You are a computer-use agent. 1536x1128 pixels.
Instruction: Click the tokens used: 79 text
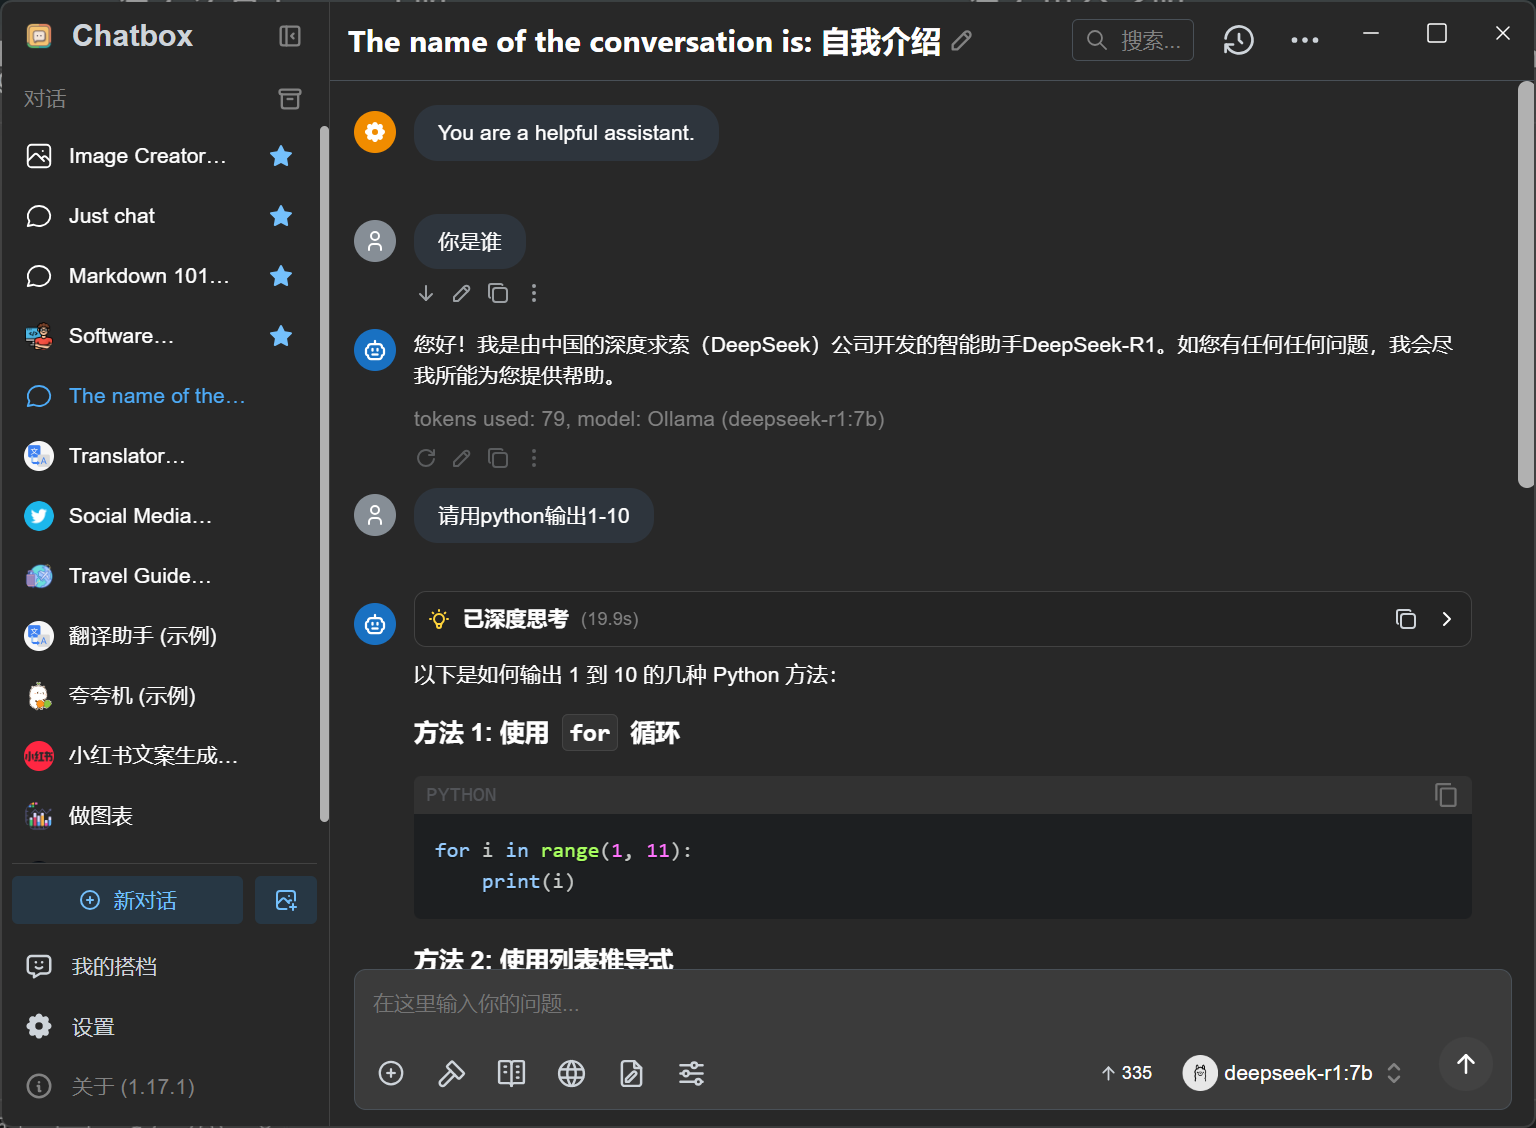tap(489, 419)
